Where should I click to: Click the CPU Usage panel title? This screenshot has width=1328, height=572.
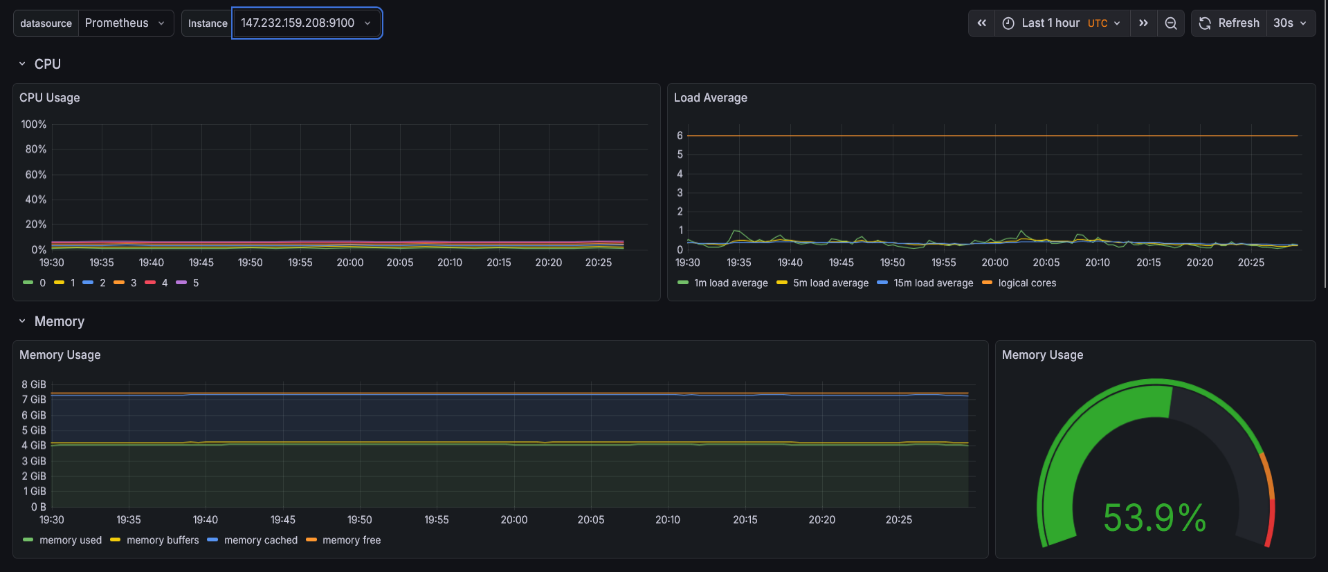[50, 98]
